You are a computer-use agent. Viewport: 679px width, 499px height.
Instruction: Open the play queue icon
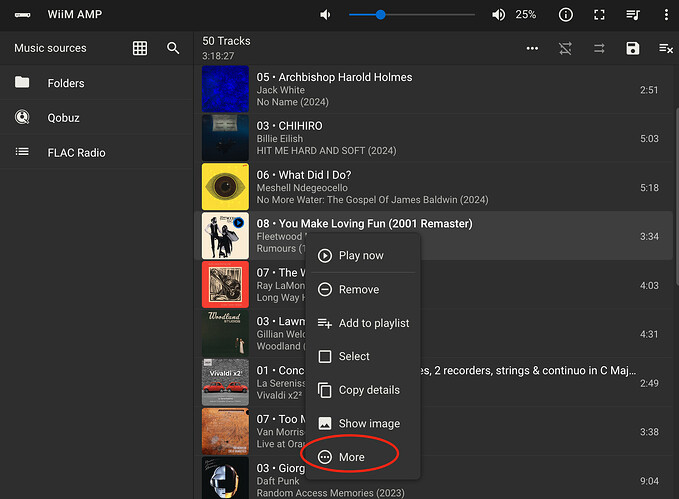633,15
